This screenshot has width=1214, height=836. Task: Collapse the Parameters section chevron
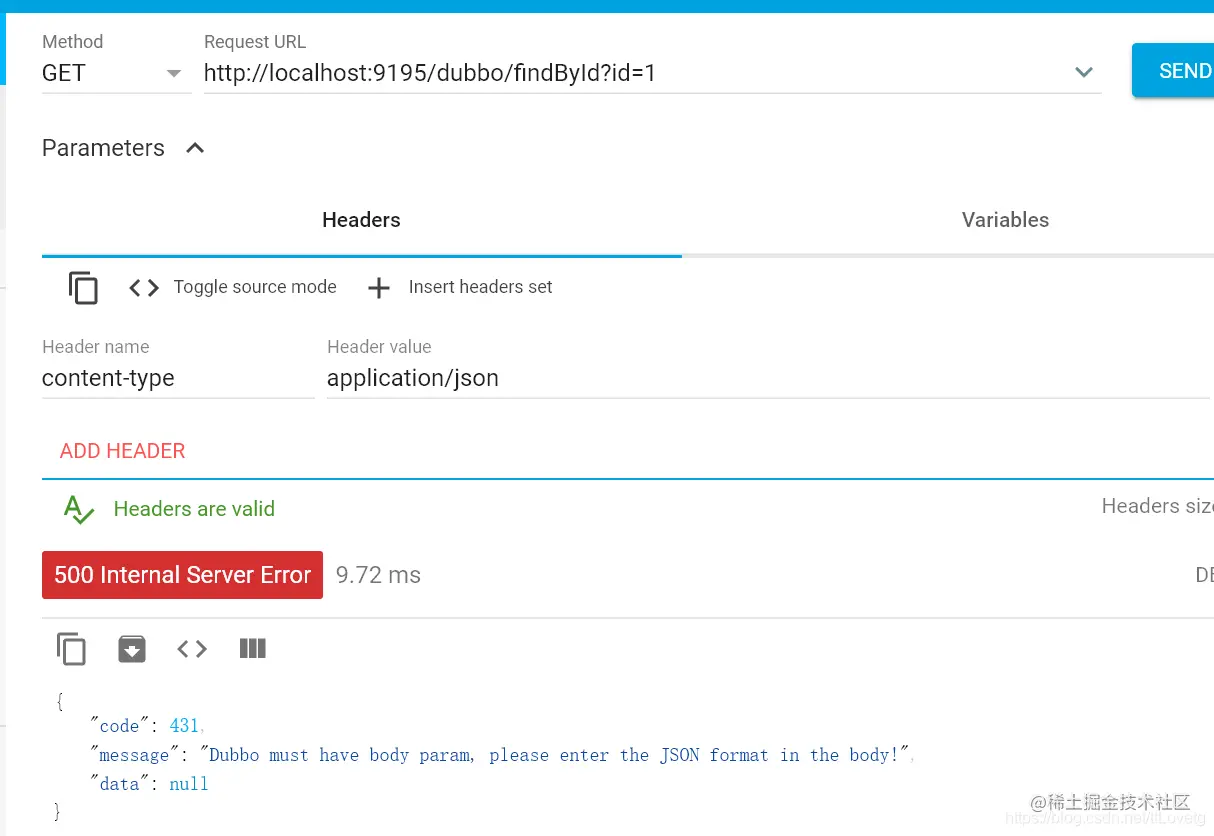[195, 148]
